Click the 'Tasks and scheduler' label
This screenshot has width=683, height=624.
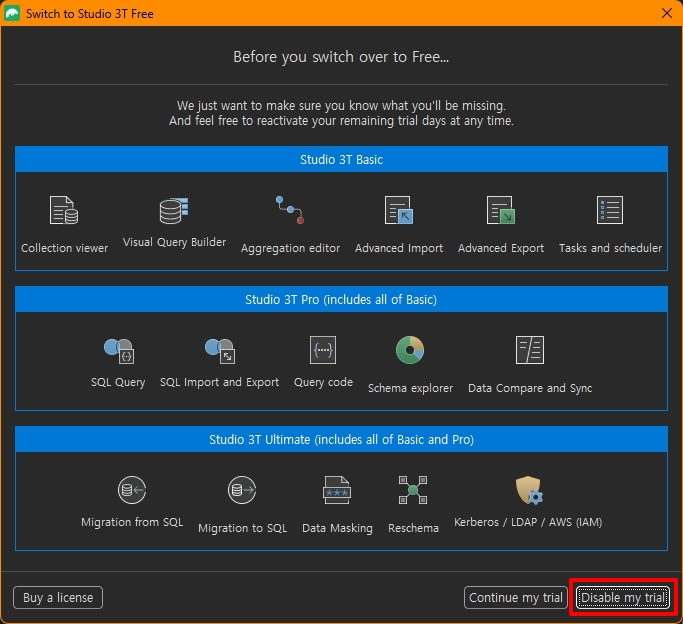click(610, 248)
